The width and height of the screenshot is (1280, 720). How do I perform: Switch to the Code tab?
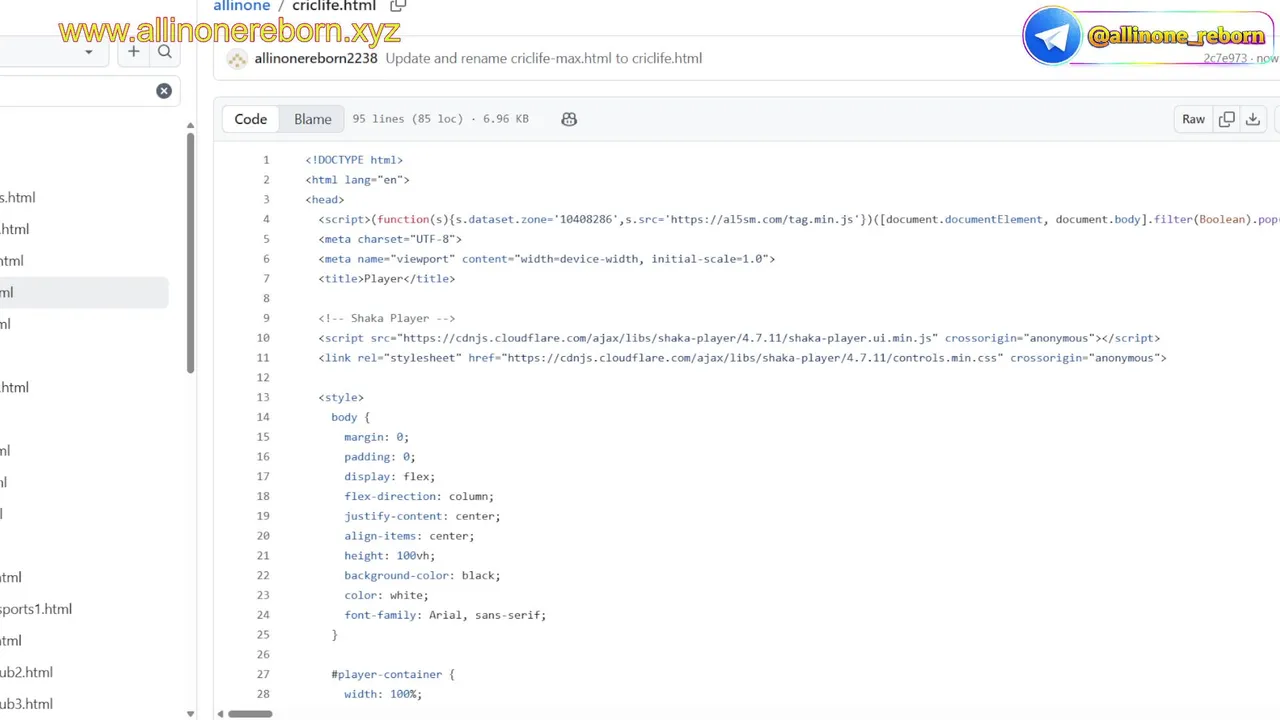251,119
